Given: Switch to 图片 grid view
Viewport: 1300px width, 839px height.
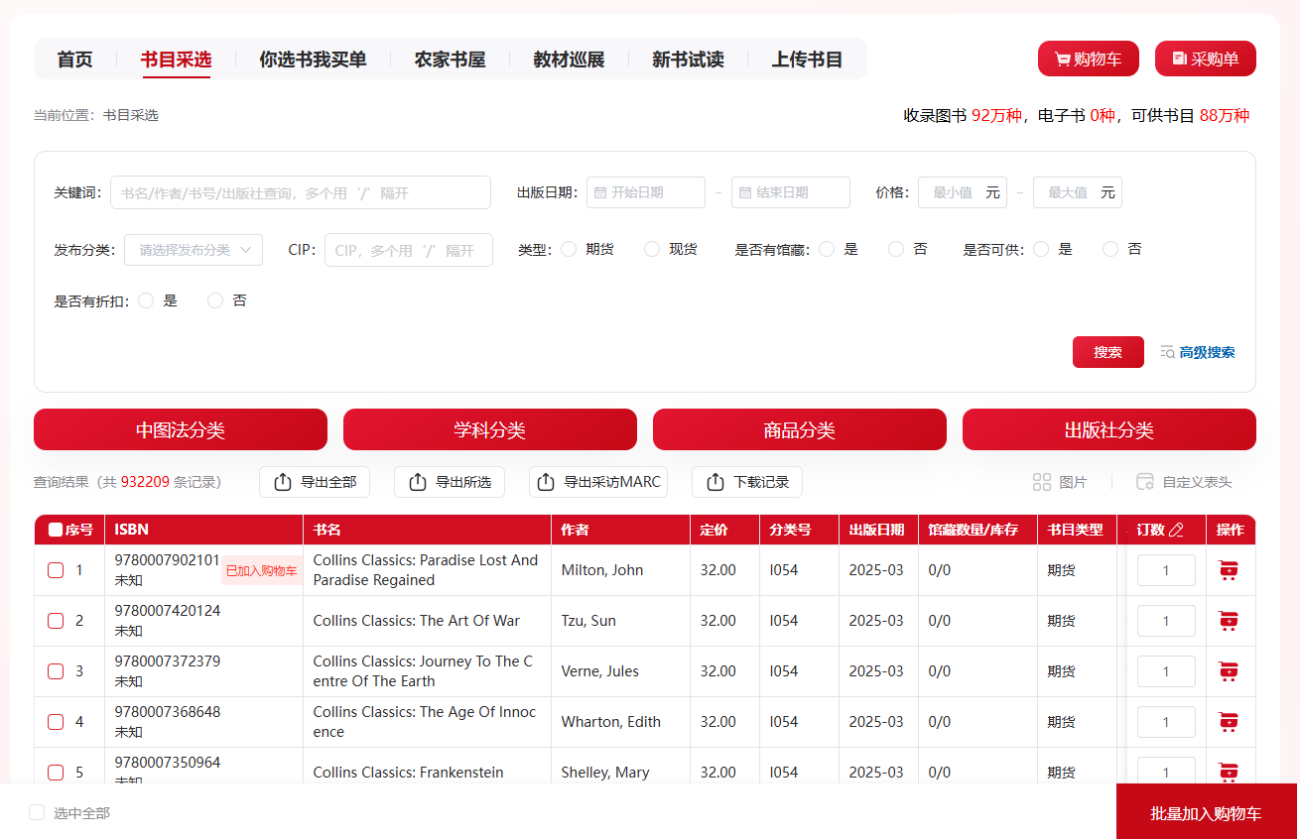Looking at the screenshot, I should (1059, 482).
